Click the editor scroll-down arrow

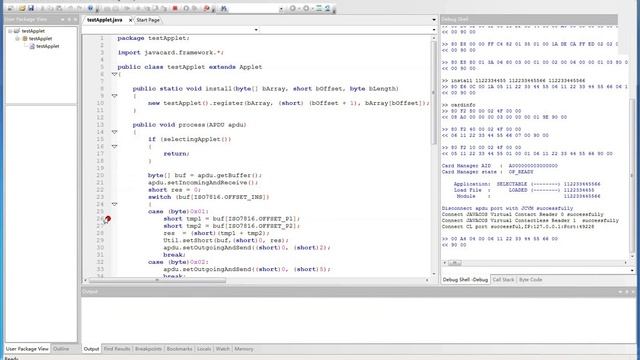(433, 274)
